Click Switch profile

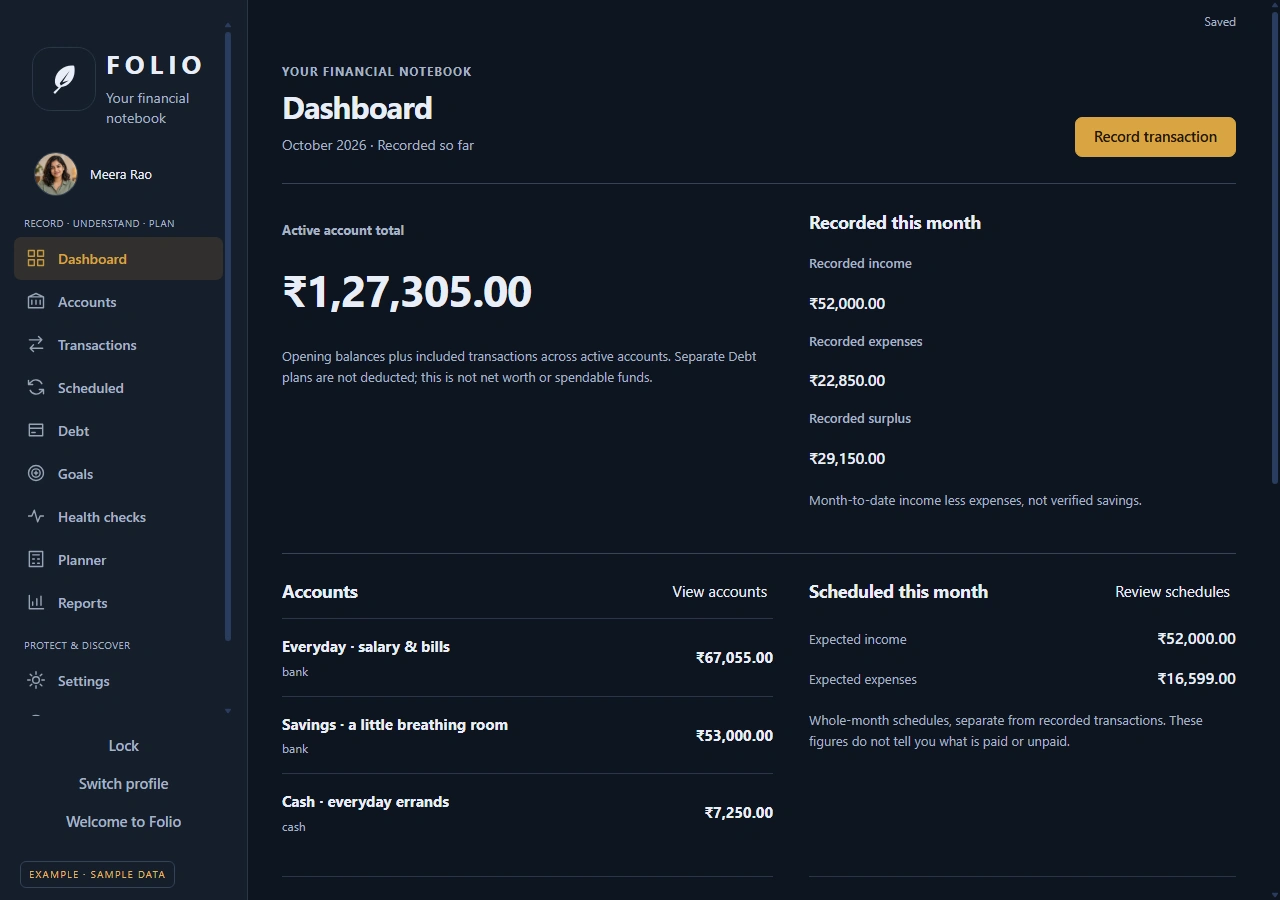click(x=124, y=784)
